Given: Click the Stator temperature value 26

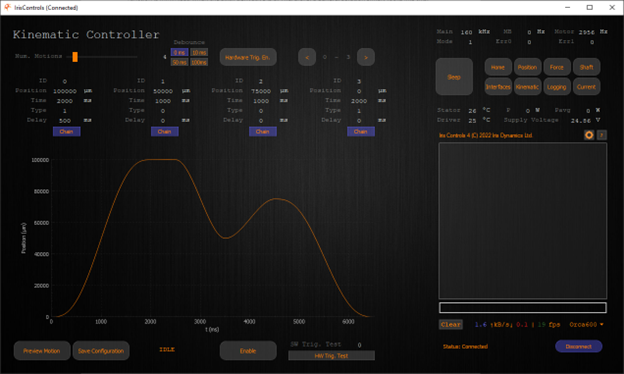Looking at the screenshot, I should click(x=472, y=111).
